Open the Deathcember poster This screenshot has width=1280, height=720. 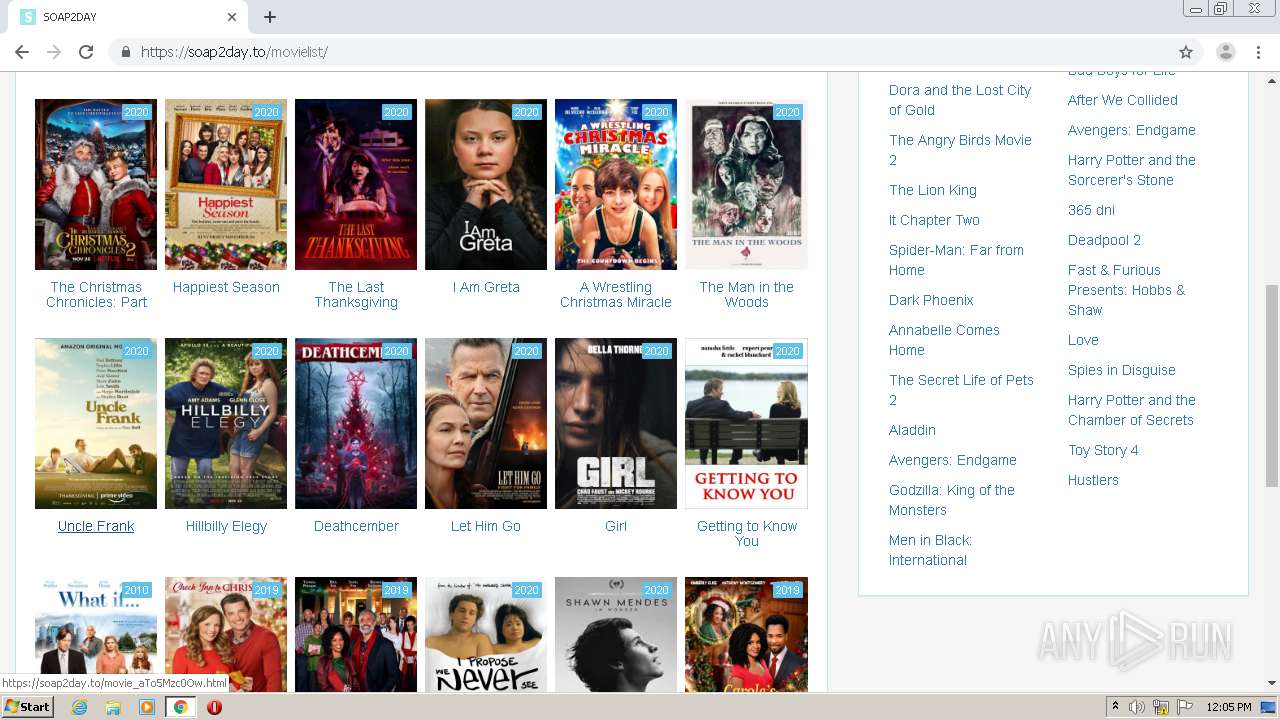(356, 423)
